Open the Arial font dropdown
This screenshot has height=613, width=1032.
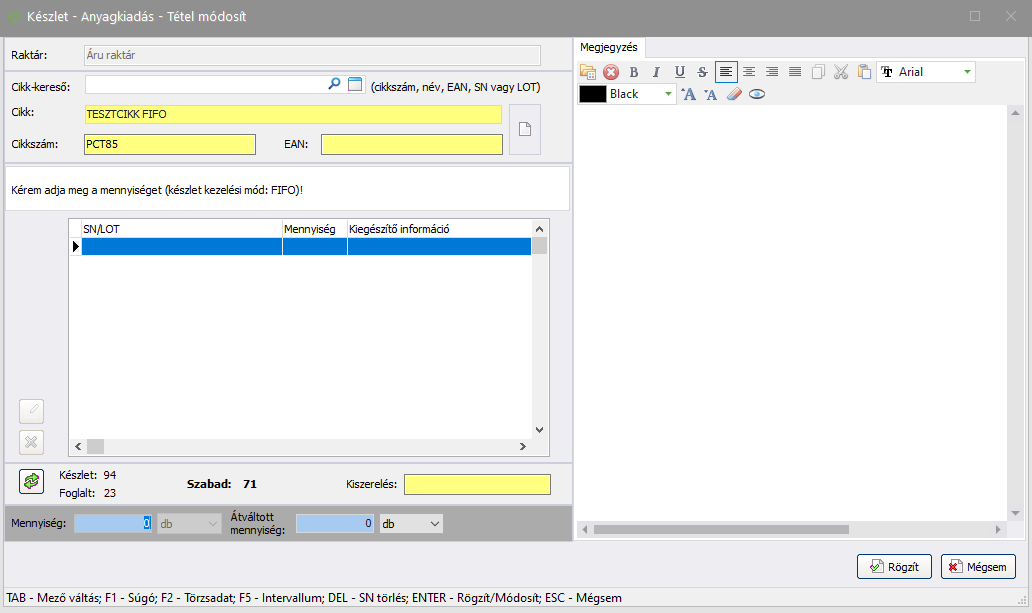coord(966,72)
